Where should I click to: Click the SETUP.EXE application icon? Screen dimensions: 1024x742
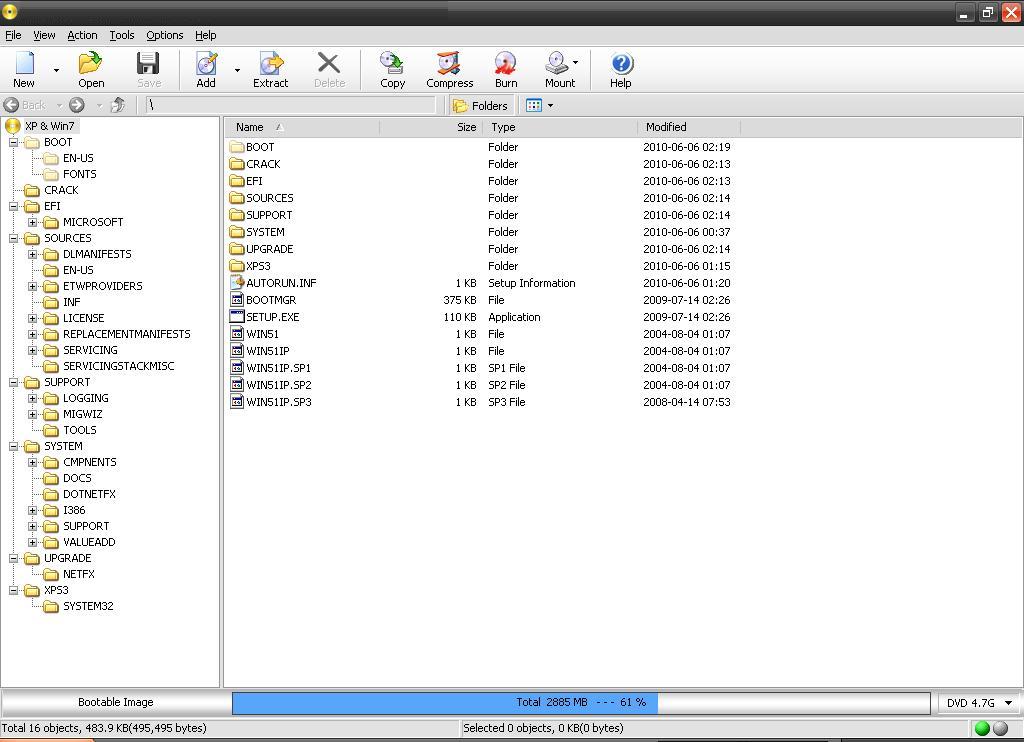coord(237,317)
